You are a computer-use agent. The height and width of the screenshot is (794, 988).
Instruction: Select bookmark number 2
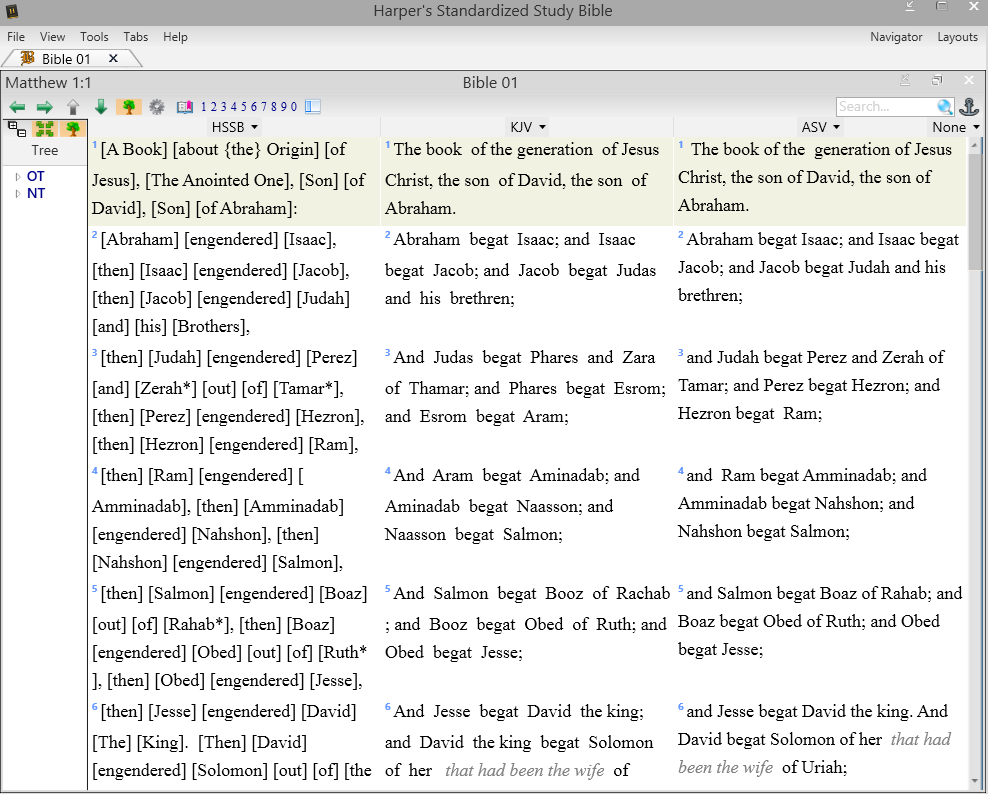[x=214, y=106]
